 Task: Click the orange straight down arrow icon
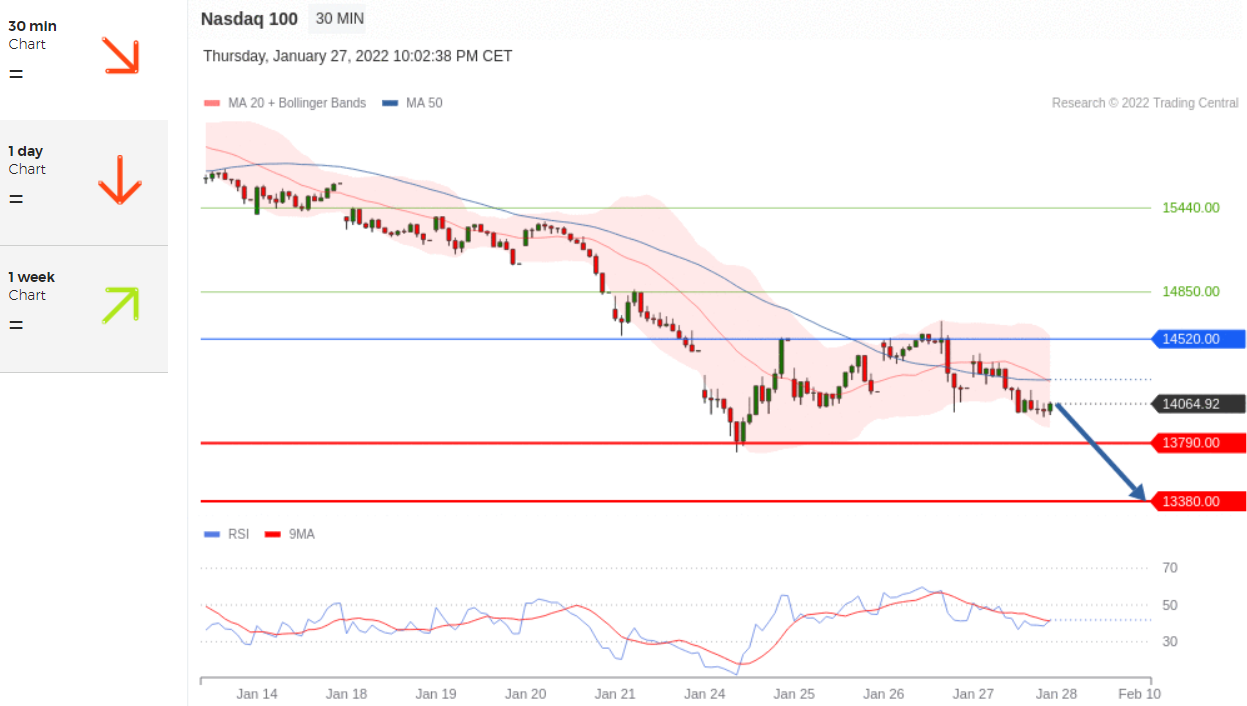pyautogui.click(x=120, y=180)
